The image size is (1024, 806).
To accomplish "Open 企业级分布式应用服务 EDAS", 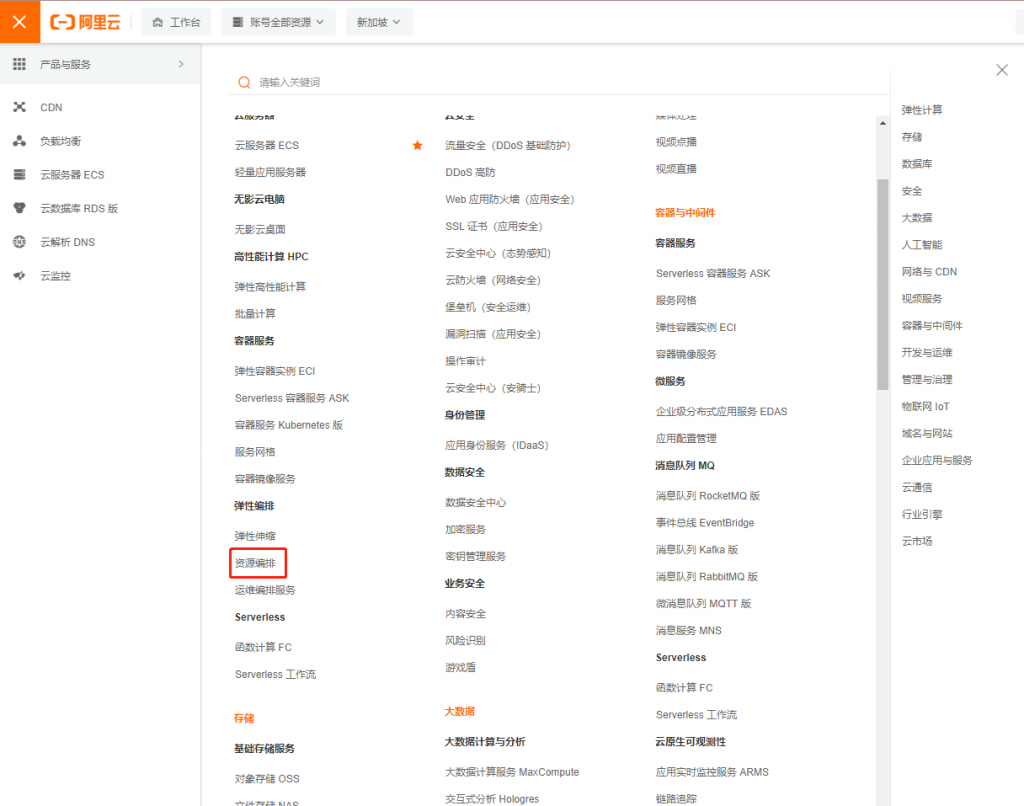I will click(x=722, y=411).
